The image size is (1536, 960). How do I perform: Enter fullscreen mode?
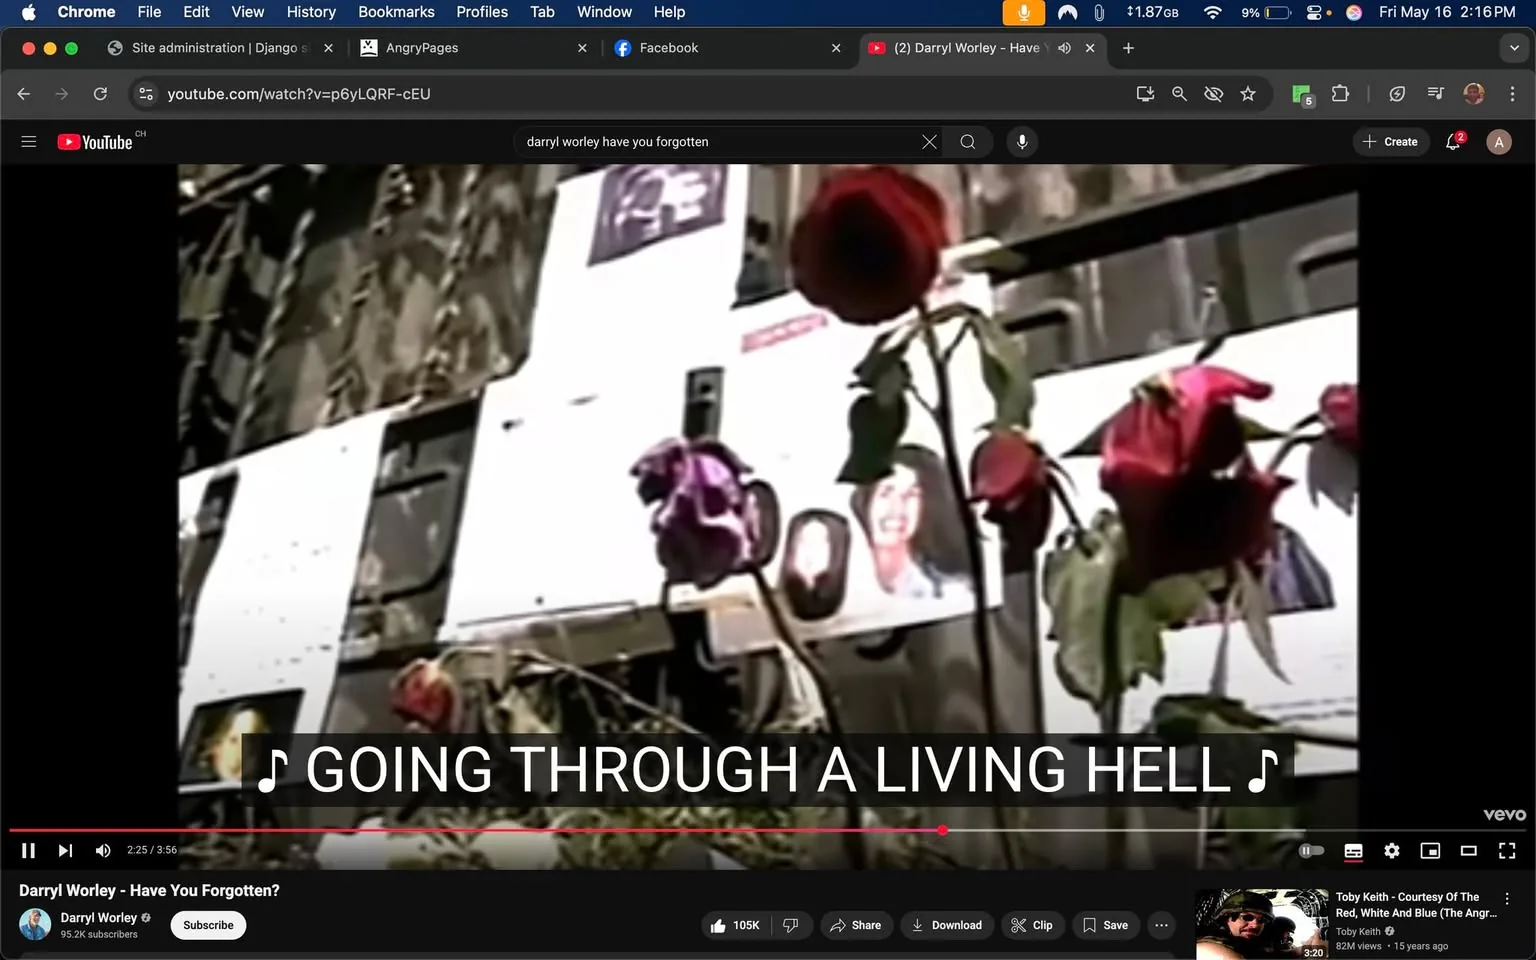[1507, 851]
